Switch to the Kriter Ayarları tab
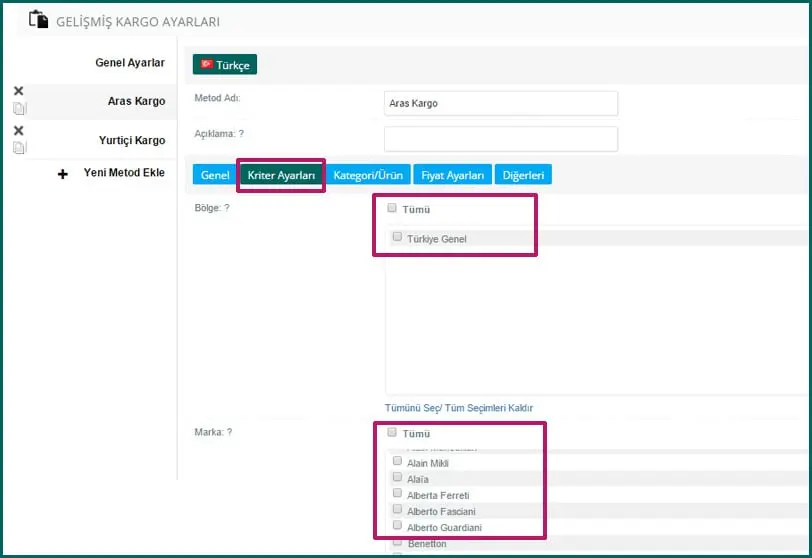 pyautogui.click(x=281, y=175)
